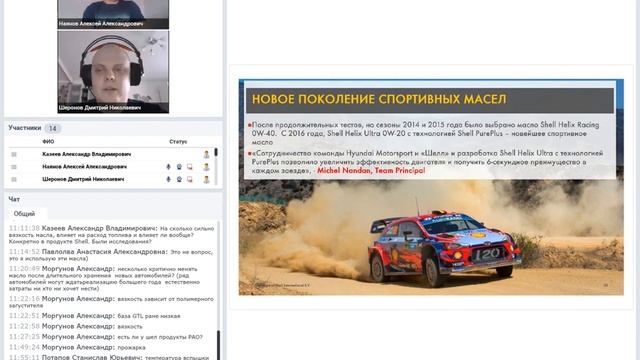
Task: Click chat message sent at 11:27:25
Action: [x=106, y=337]
